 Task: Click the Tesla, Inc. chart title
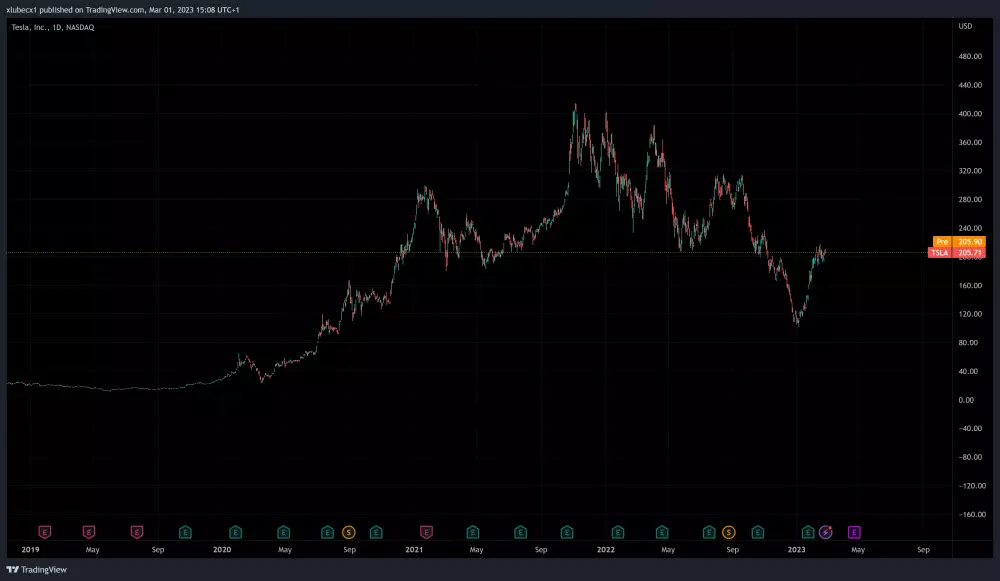click(x=51, y=25)
